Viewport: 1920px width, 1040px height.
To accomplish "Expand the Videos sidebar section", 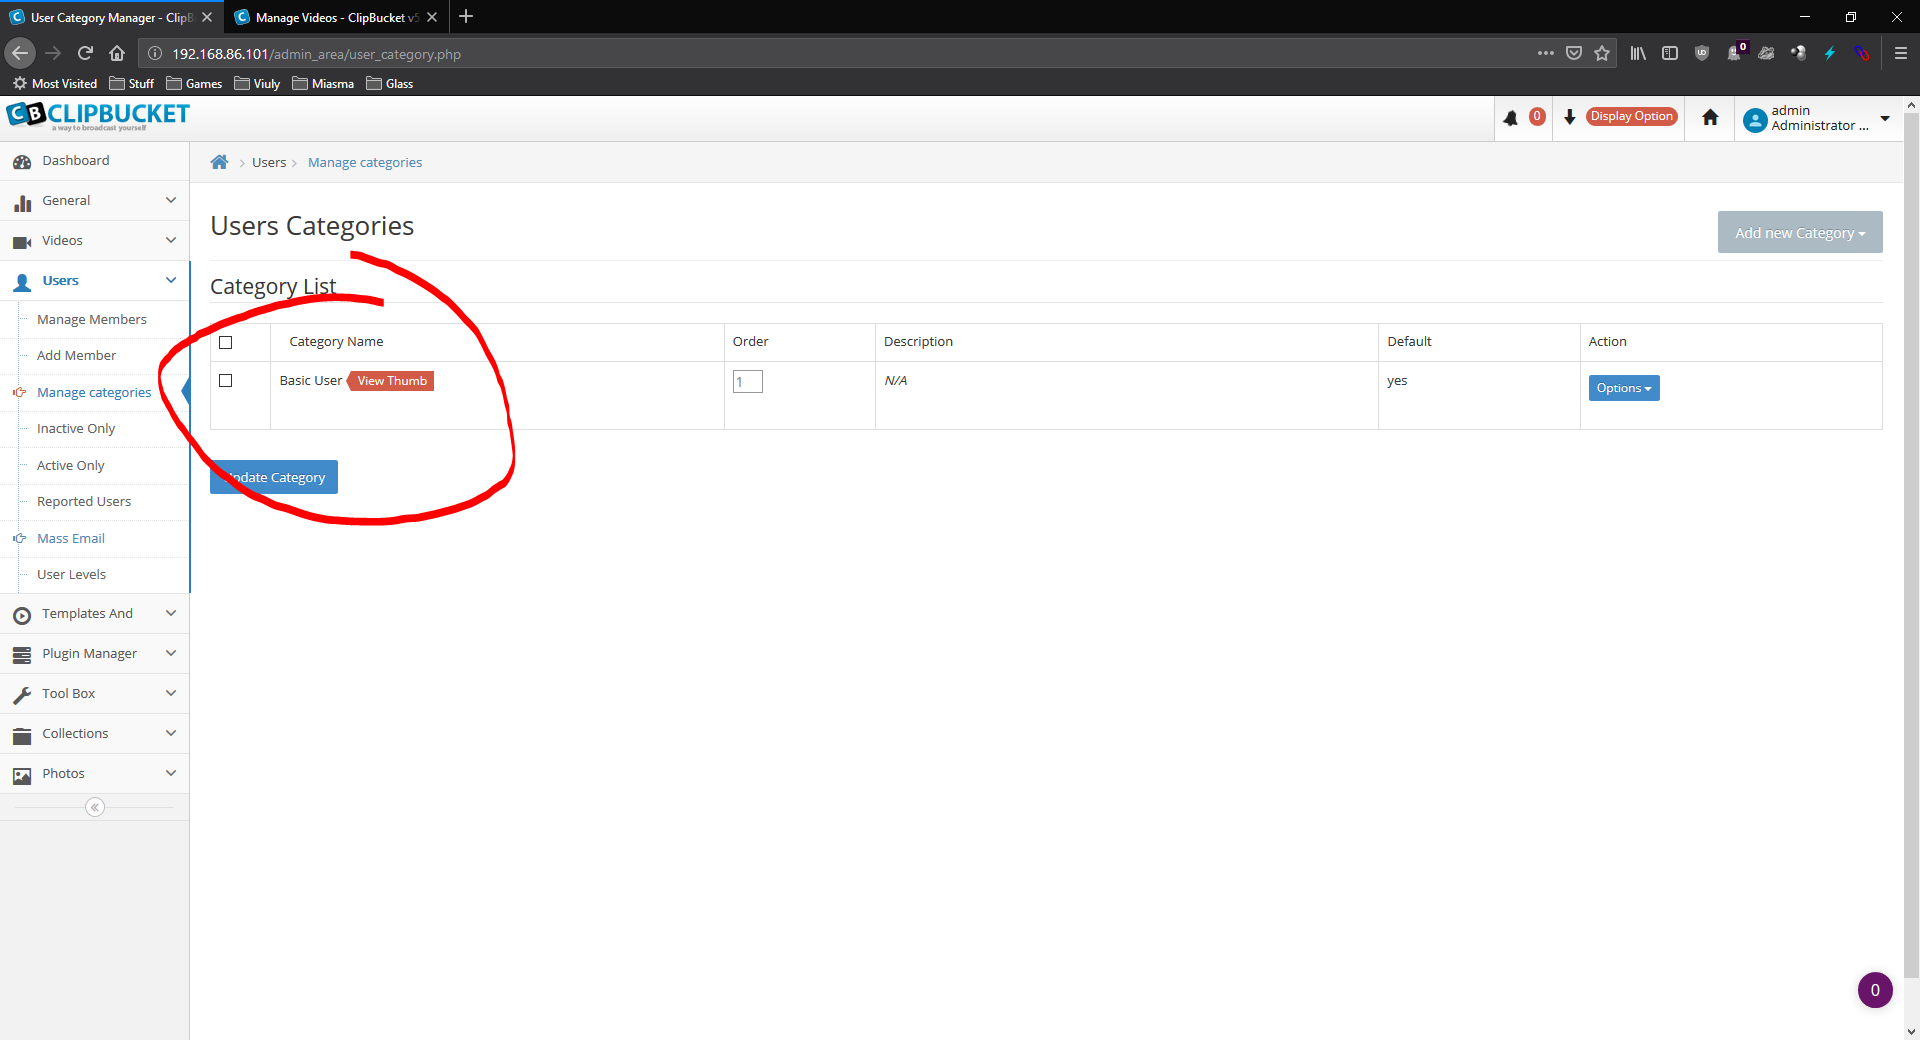I will click(63, 240).
